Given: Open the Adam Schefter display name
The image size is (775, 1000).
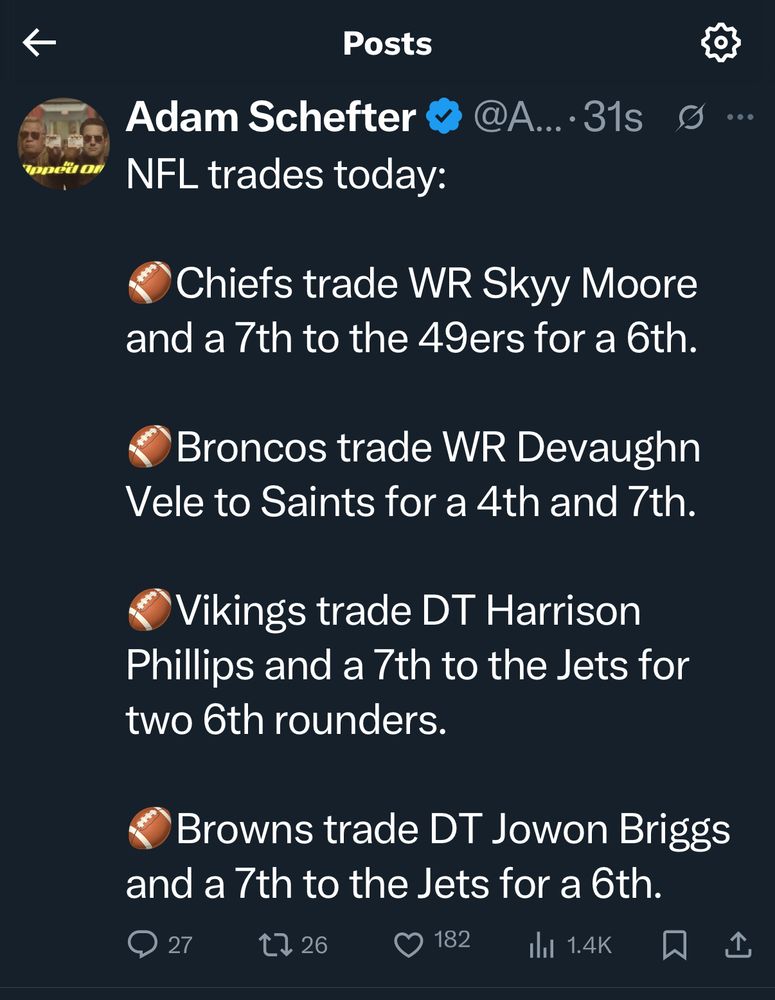Looking at the screenshot, I should [x=271, y=117].
